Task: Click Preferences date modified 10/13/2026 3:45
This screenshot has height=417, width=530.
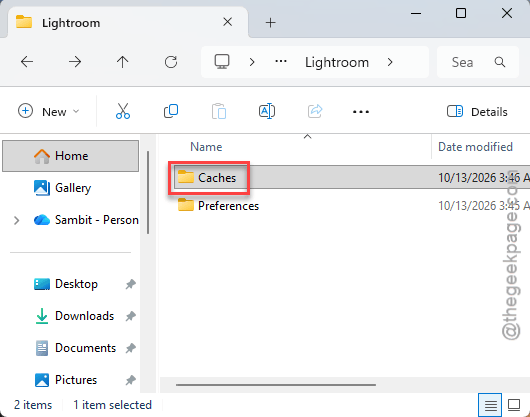Action: coord(484,206)
